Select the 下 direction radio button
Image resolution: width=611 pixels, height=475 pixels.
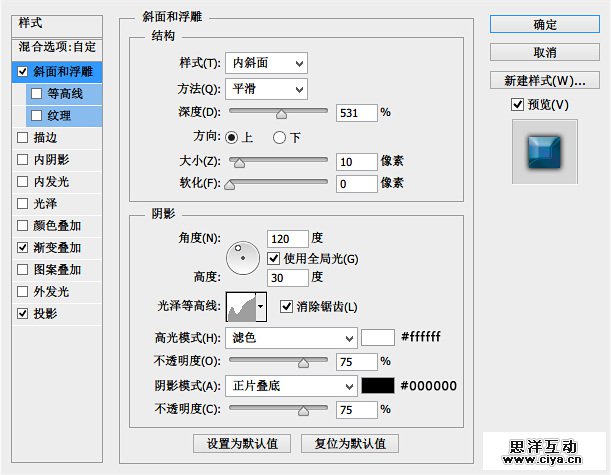tap(279, 137)
